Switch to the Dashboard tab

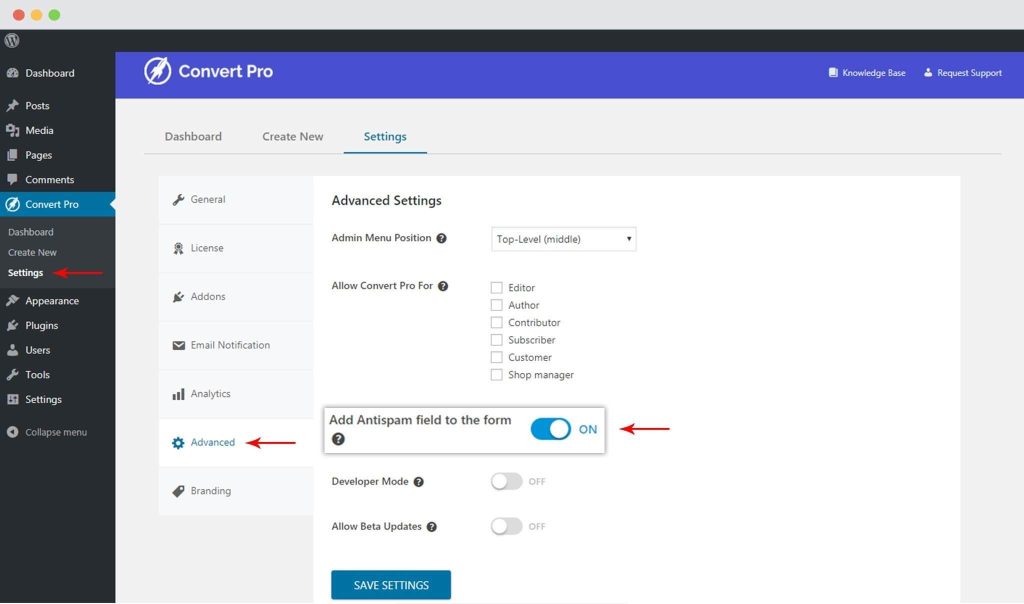[193, 136]
